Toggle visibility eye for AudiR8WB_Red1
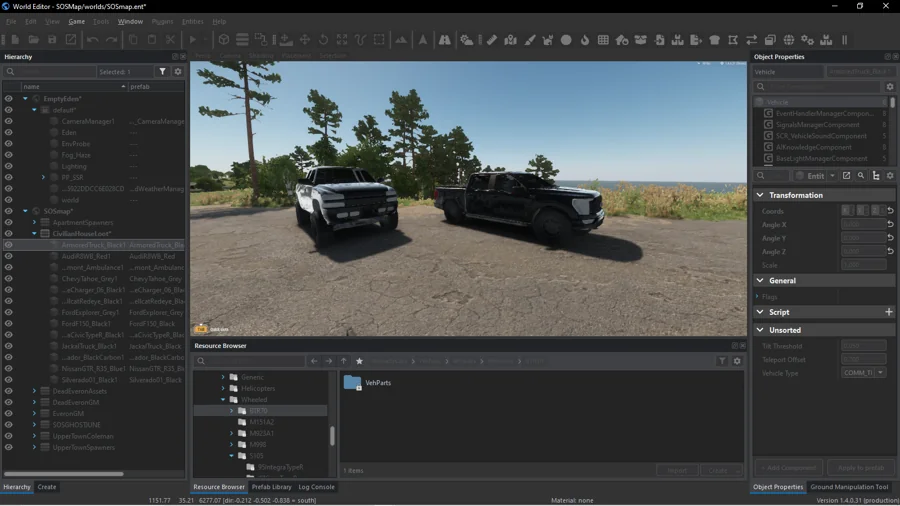 click(9, 256)
